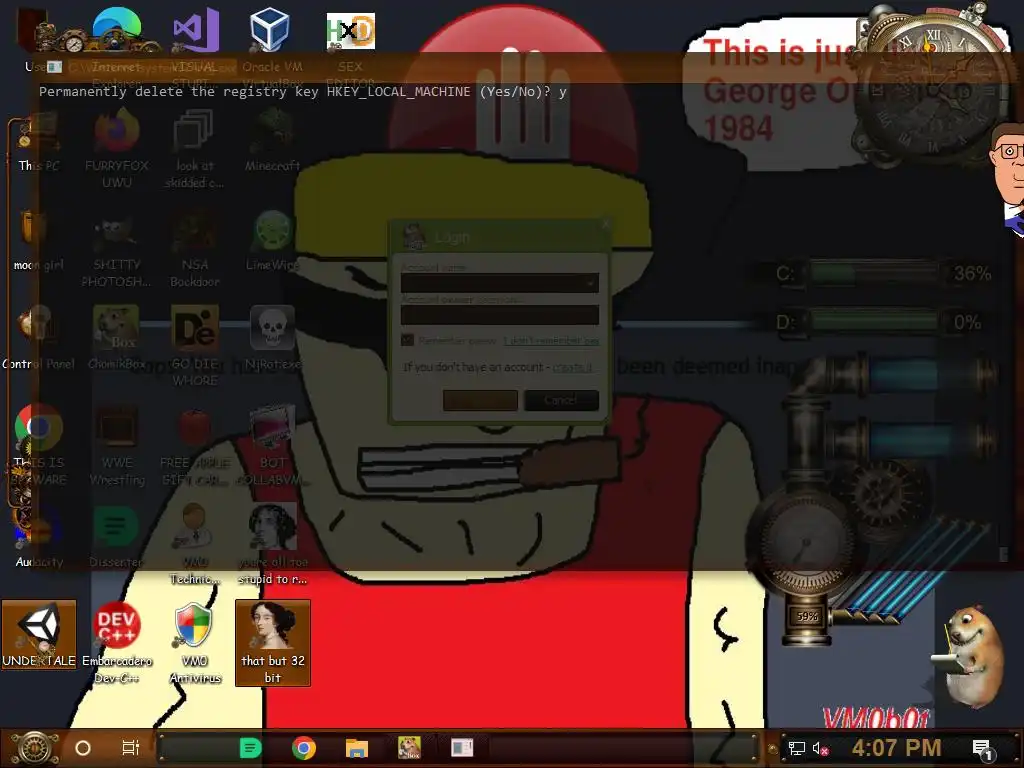The width and height of the screenshot is (1024, 768).
Task: Click the D: drive 0% usage bar
Action: click(874, 322)
